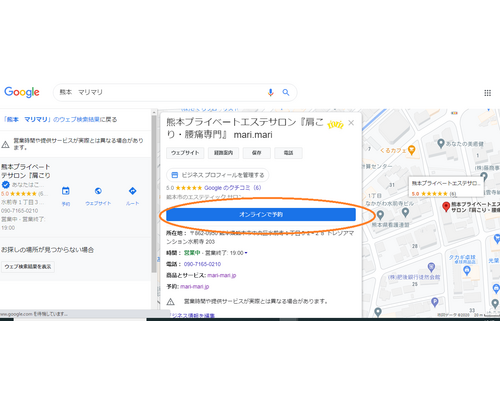Click the red salon marker on the map
The image size is (500, 400).
[446, 207]
